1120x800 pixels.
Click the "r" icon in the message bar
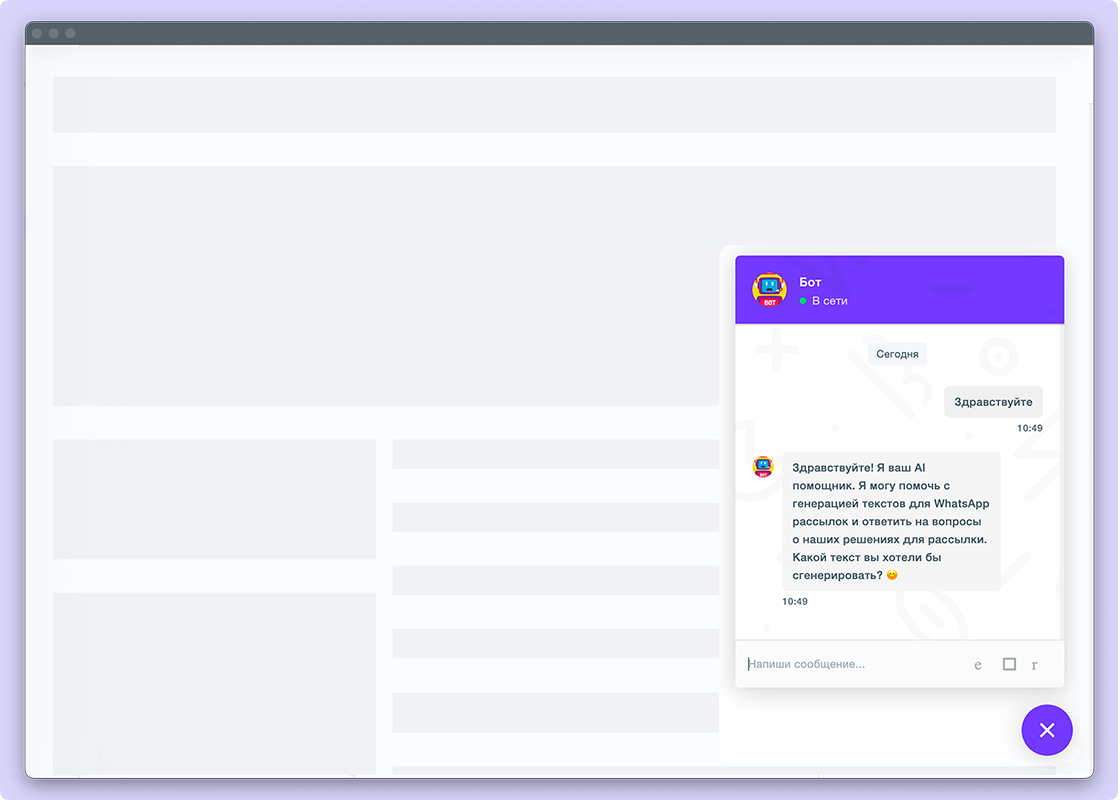1034,665
